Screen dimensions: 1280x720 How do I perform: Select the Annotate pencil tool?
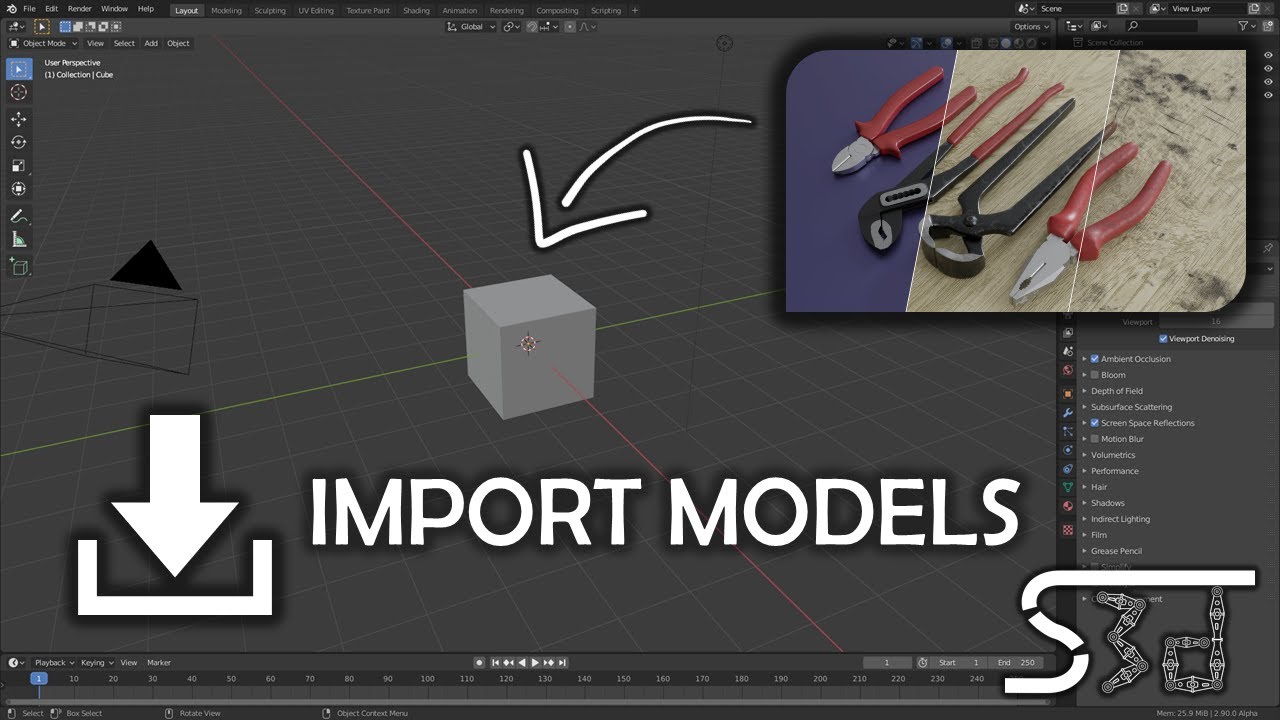click(18, 216)
